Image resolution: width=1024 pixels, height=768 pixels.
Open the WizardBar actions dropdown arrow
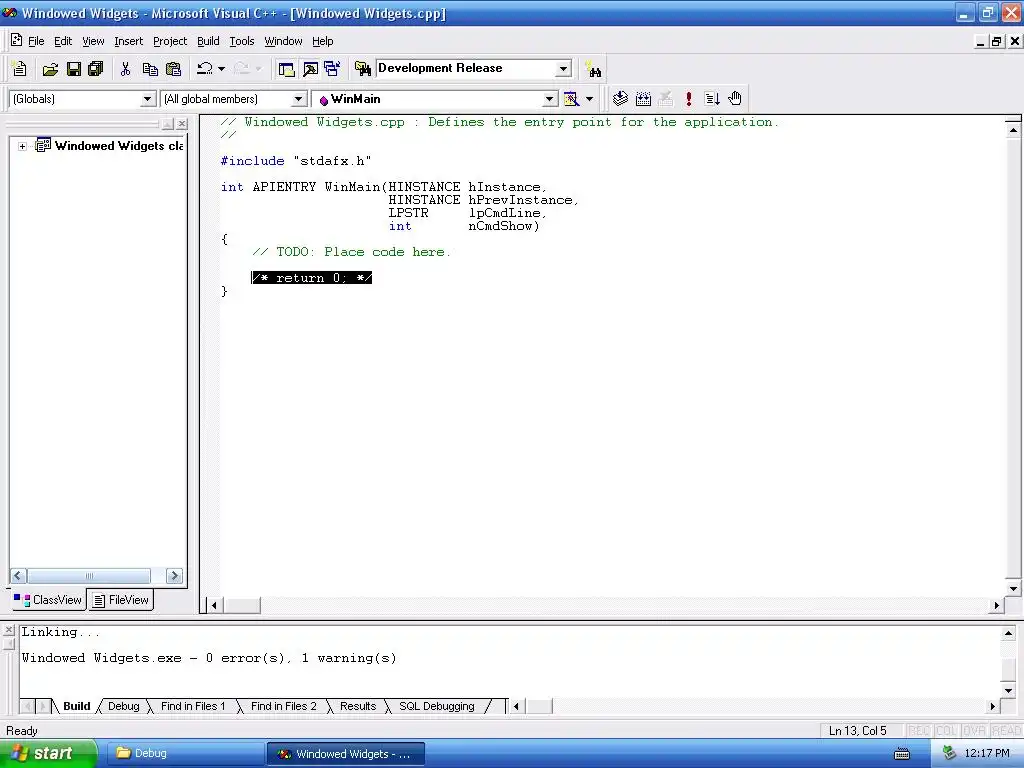[589, 99]
